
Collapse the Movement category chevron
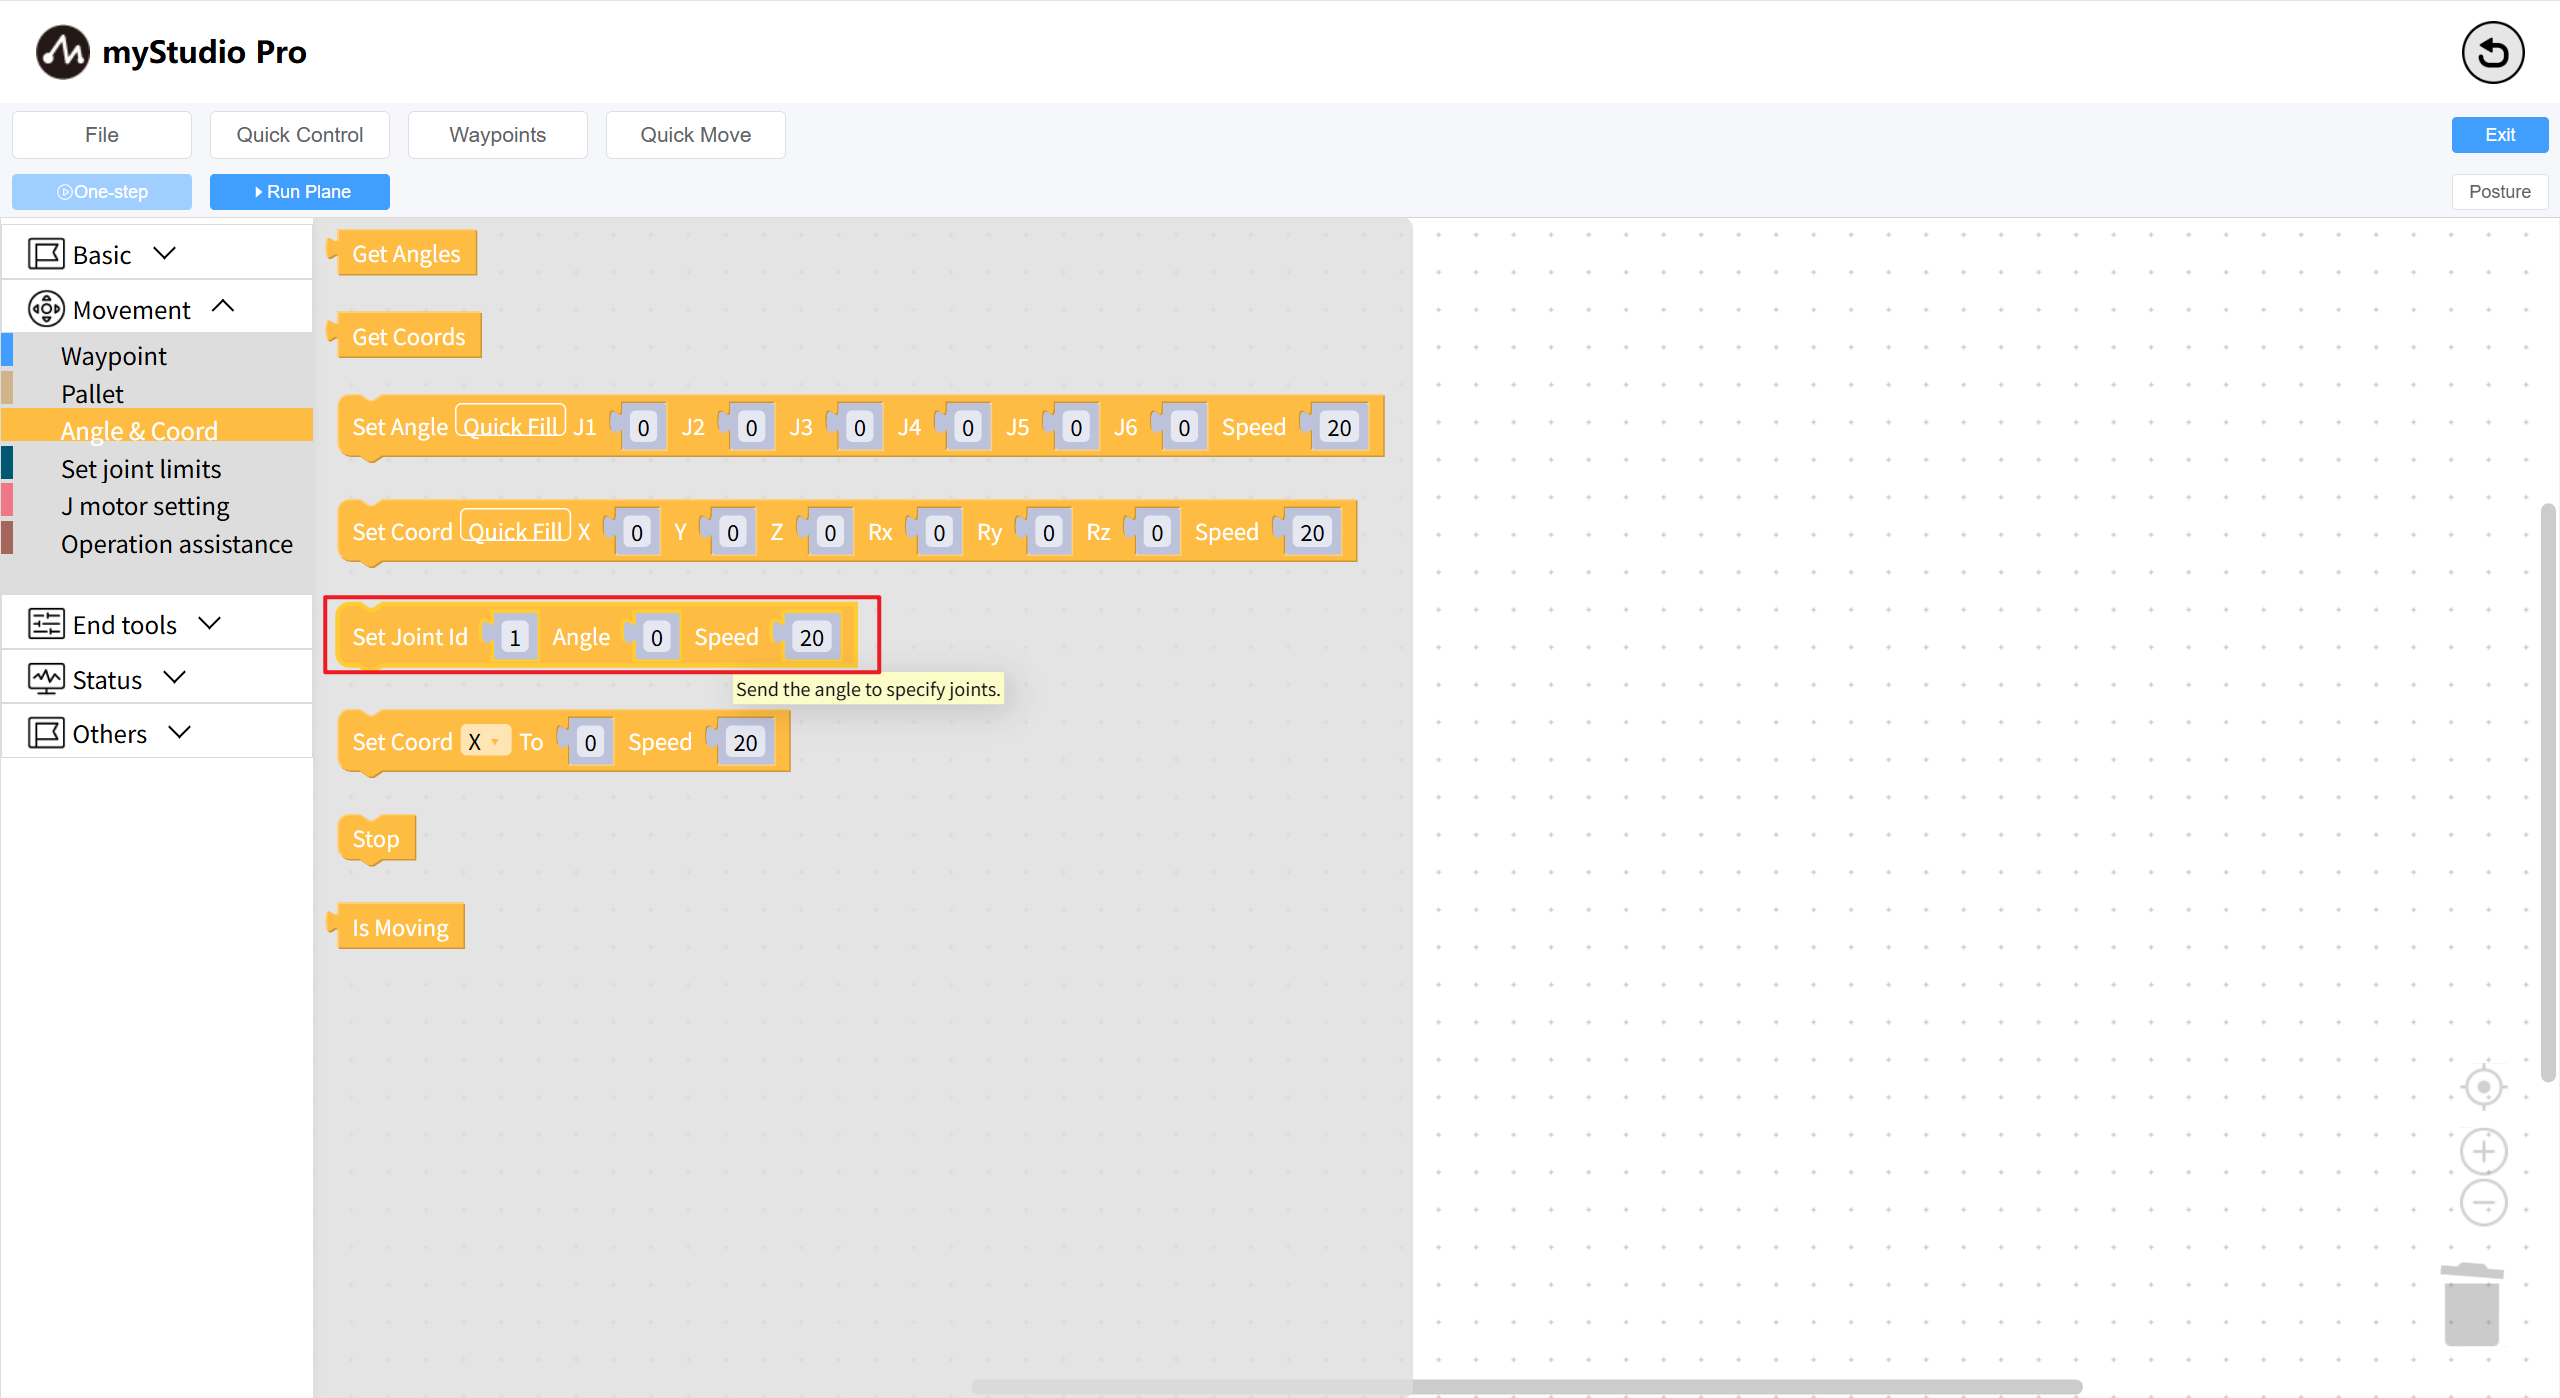click(x=223, y=307)
